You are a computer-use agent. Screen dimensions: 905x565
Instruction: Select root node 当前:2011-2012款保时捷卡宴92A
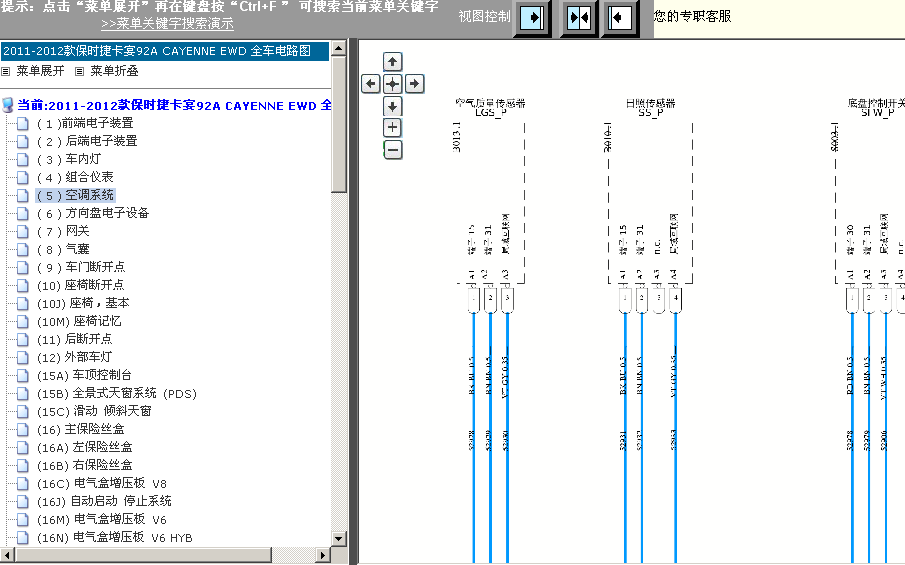[x=174, y=106]
